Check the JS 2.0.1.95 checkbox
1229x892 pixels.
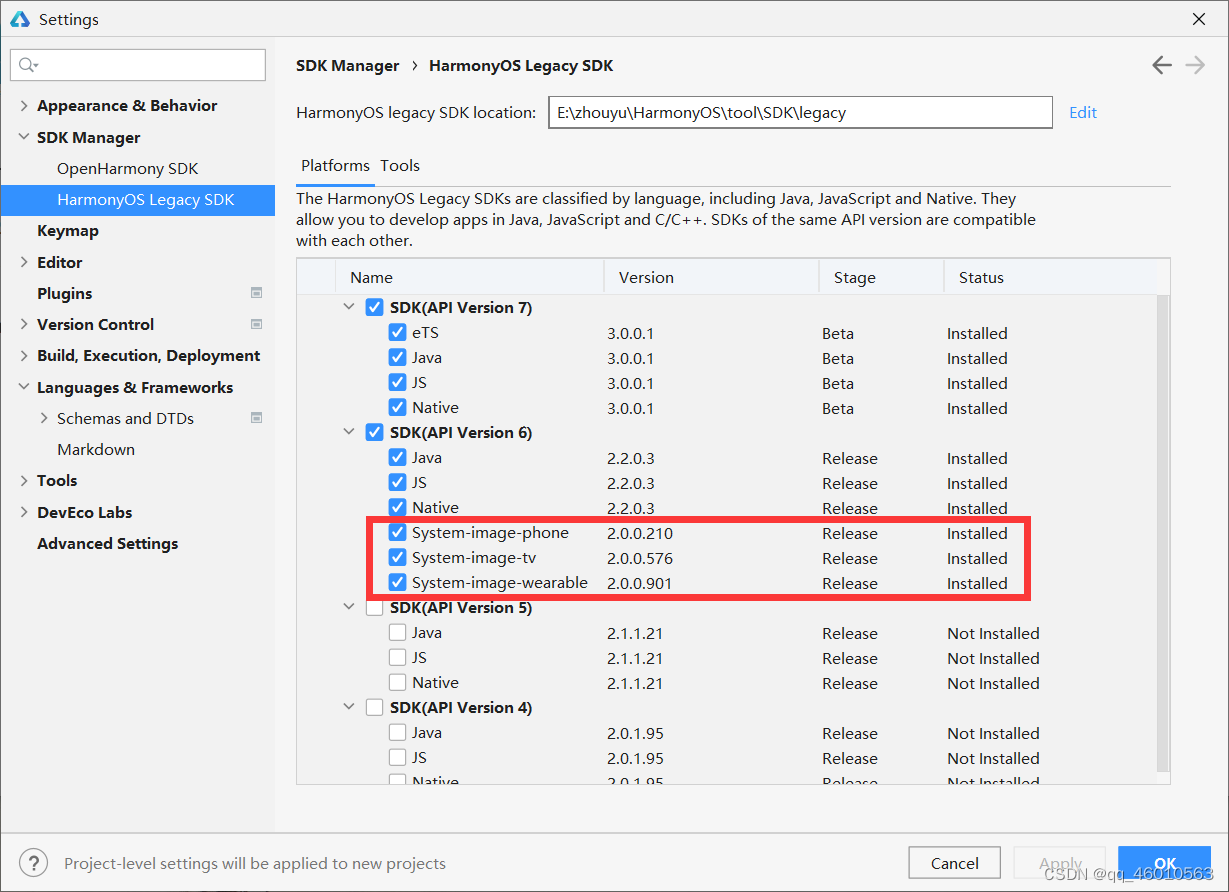(397, 758)
